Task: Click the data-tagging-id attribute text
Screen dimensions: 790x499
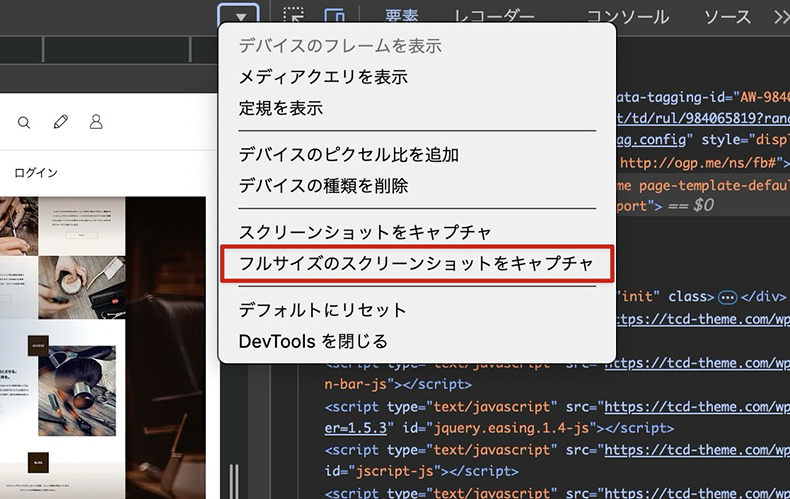Action: [703, 96]
